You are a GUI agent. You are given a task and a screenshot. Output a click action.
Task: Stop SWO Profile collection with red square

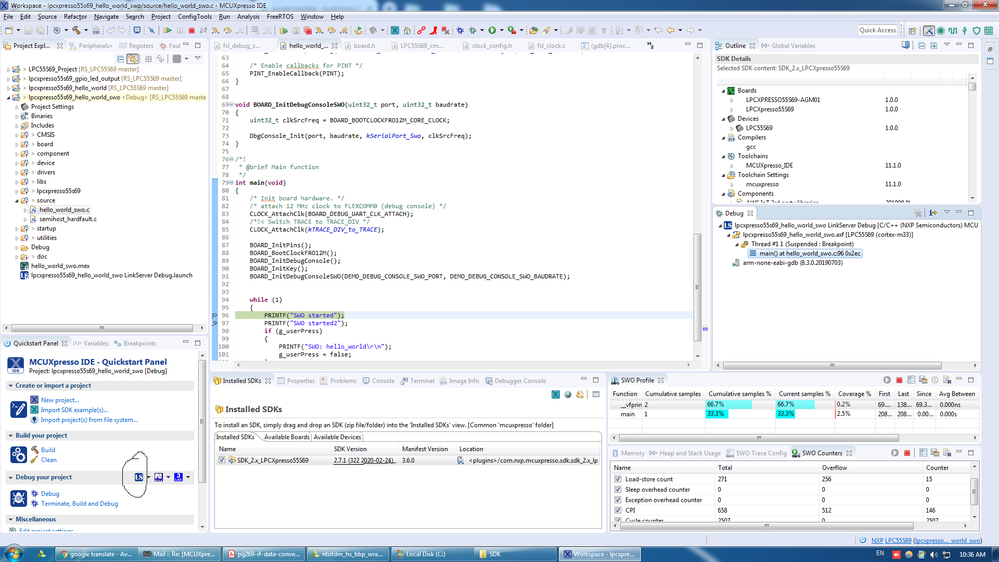(x=899, y=381)
